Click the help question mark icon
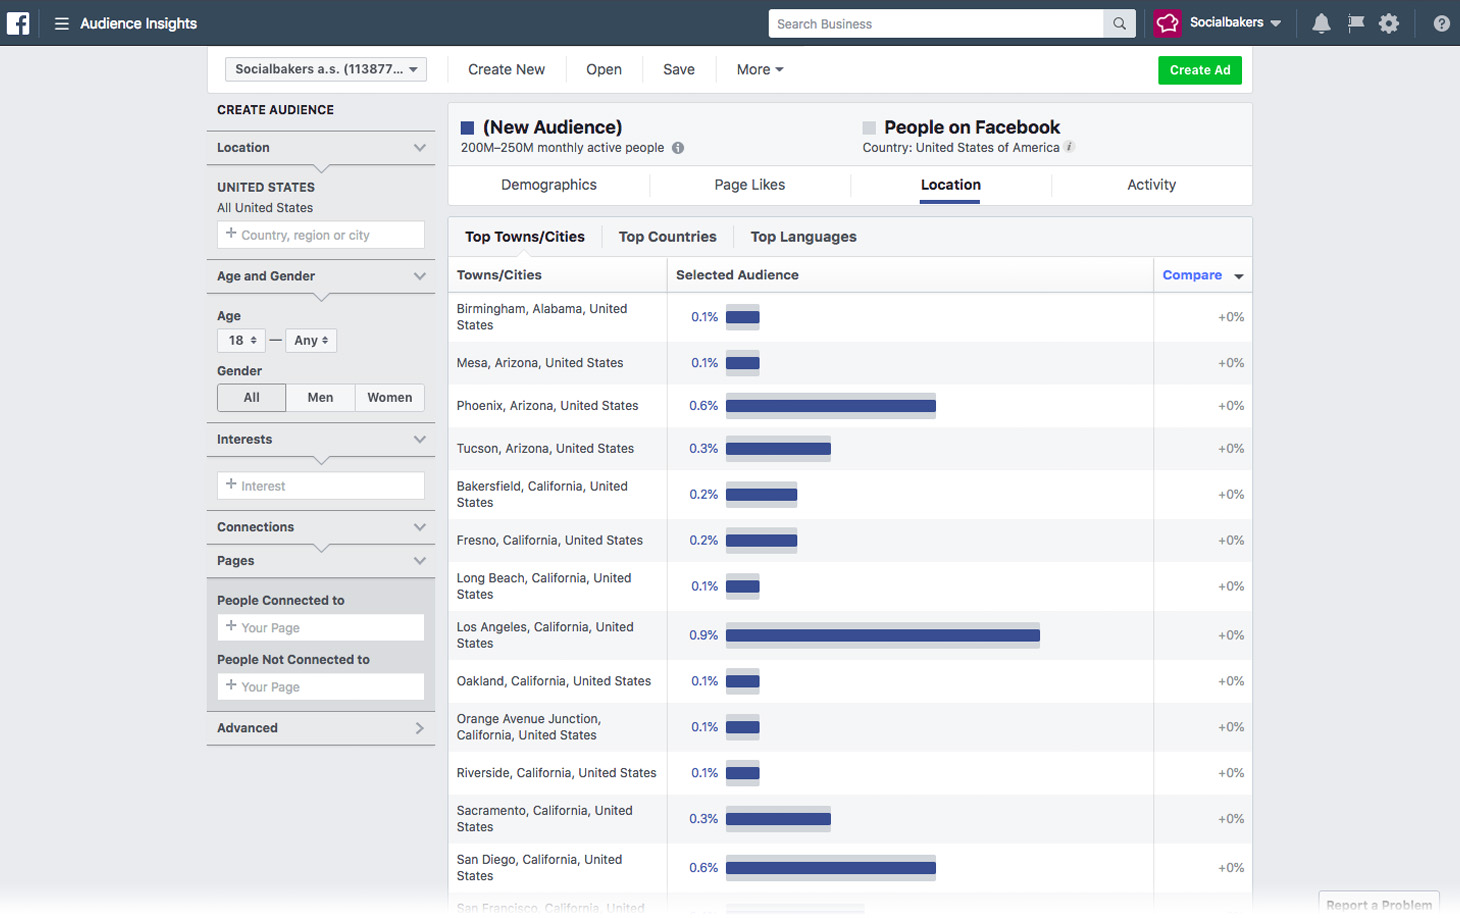Viewport: 1460px width, 918px height. (1441, 23)
